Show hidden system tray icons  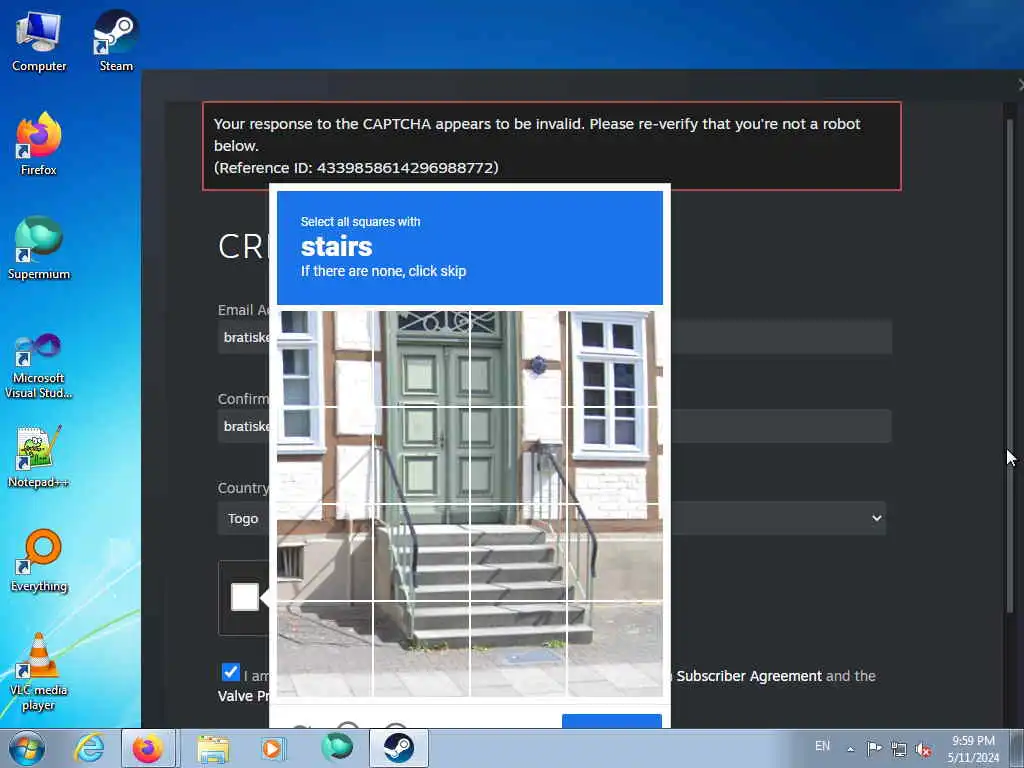coord(850,749)
